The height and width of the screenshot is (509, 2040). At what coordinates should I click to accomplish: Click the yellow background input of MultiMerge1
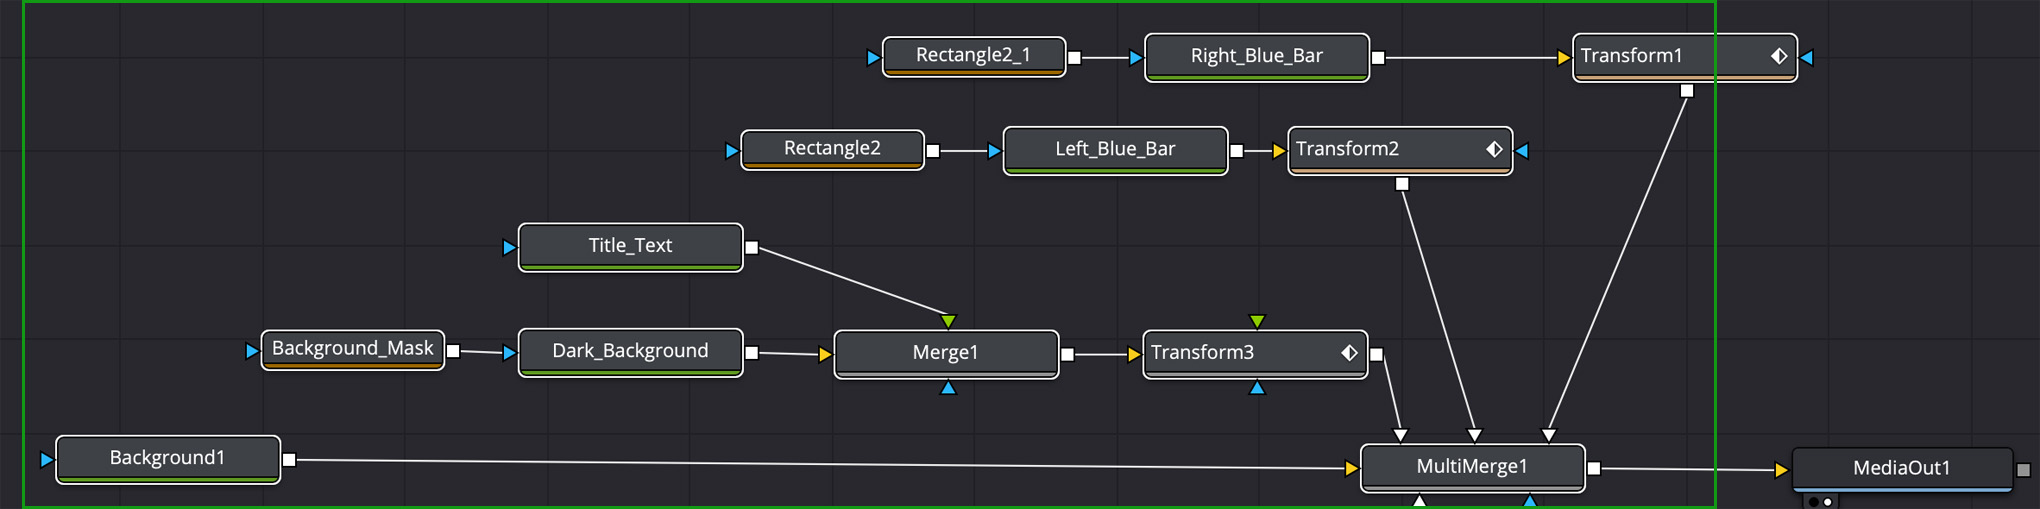[x=1352, y=468]
